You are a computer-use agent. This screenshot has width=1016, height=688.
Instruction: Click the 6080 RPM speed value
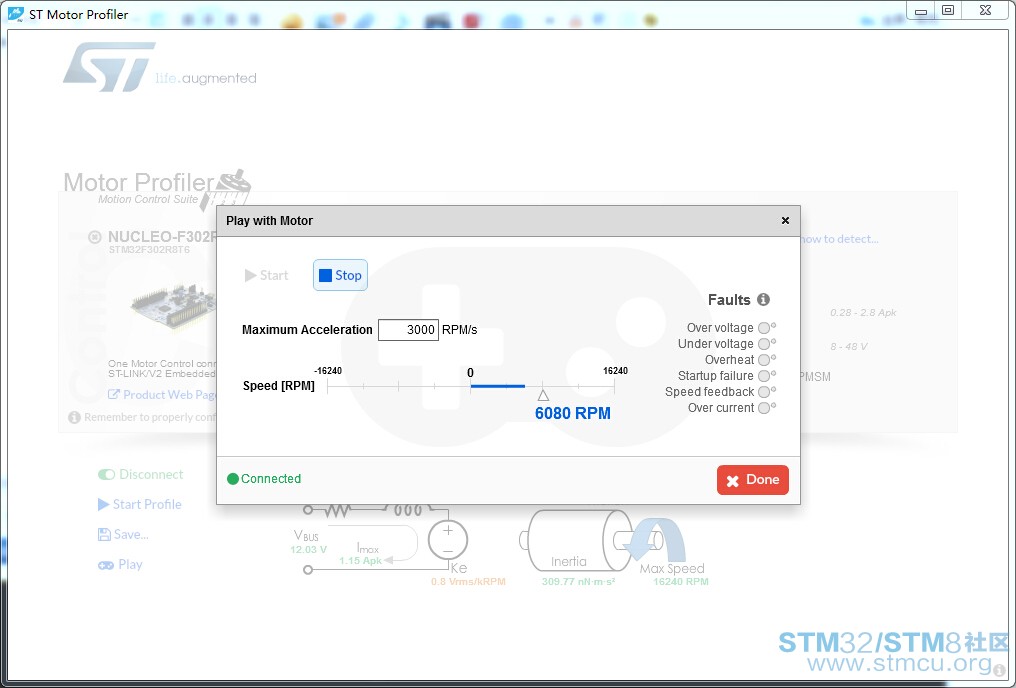tap(573, 413)
